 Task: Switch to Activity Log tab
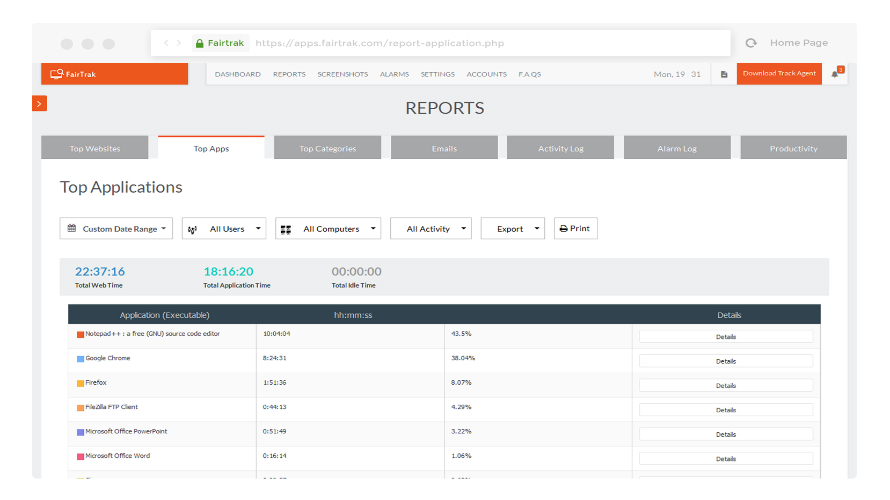point(560,148)
